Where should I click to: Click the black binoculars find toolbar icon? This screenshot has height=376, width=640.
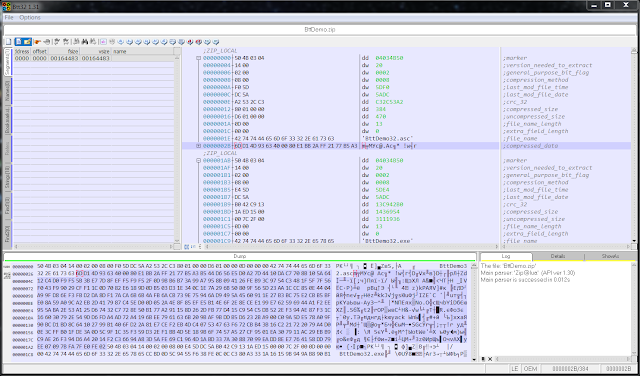click(x=85, y=42)
